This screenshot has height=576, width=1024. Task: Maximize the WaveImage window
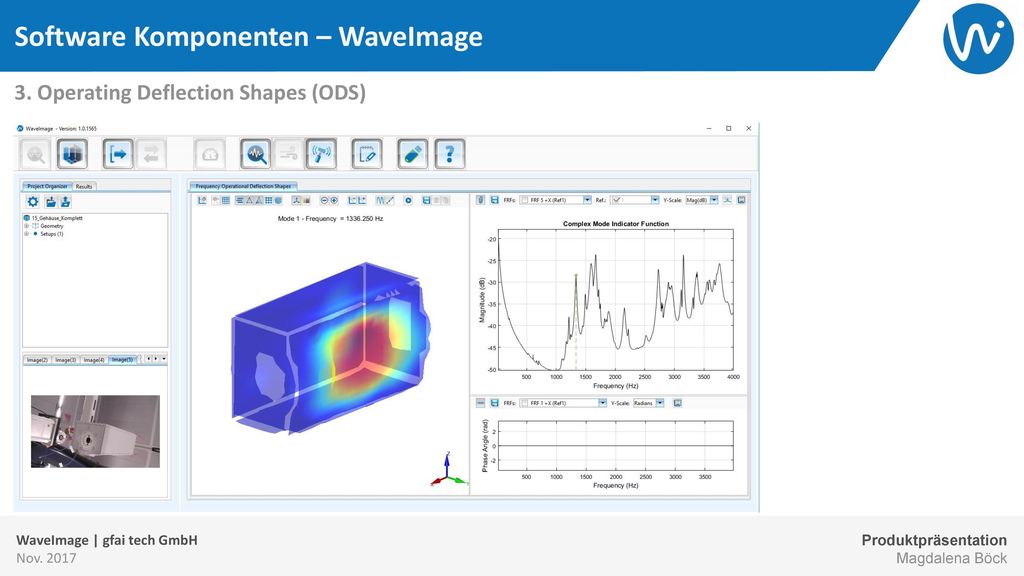tap(729, 129)
